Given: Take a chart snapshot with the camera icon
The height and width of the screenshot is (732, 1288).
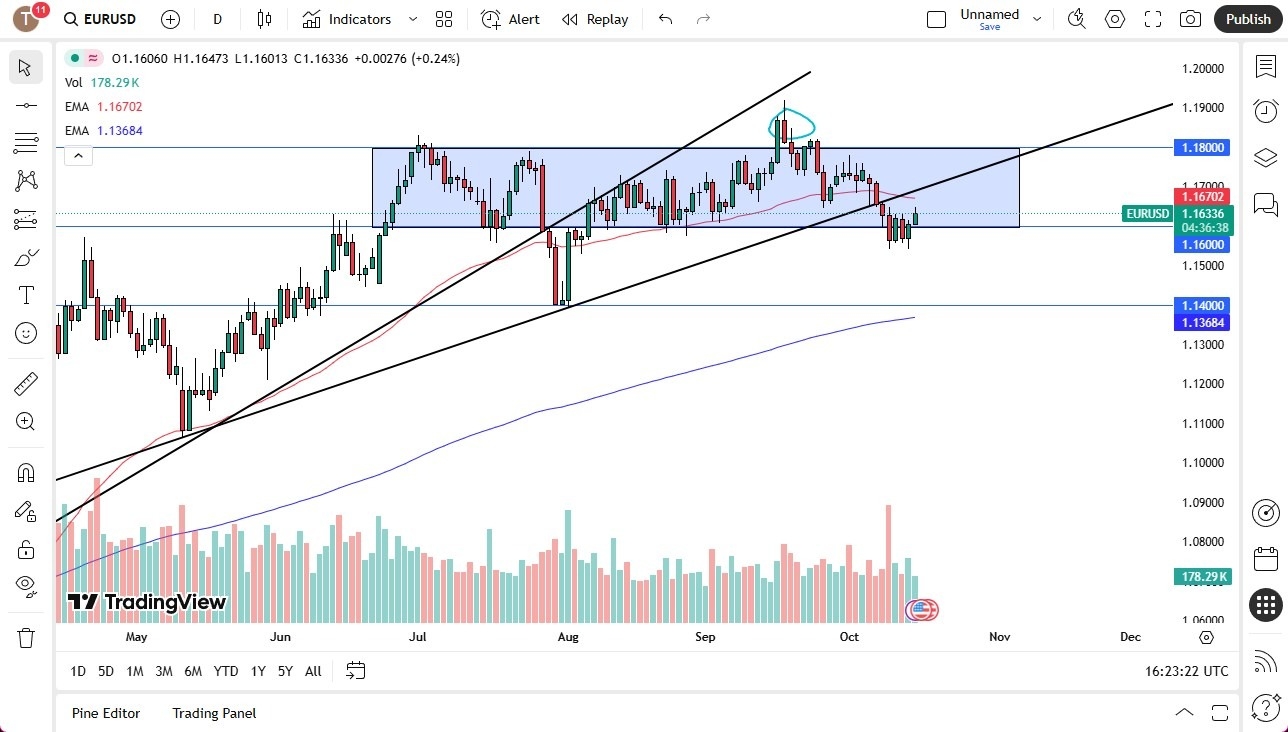Looking at the screenshot, I should [1190, 19].
